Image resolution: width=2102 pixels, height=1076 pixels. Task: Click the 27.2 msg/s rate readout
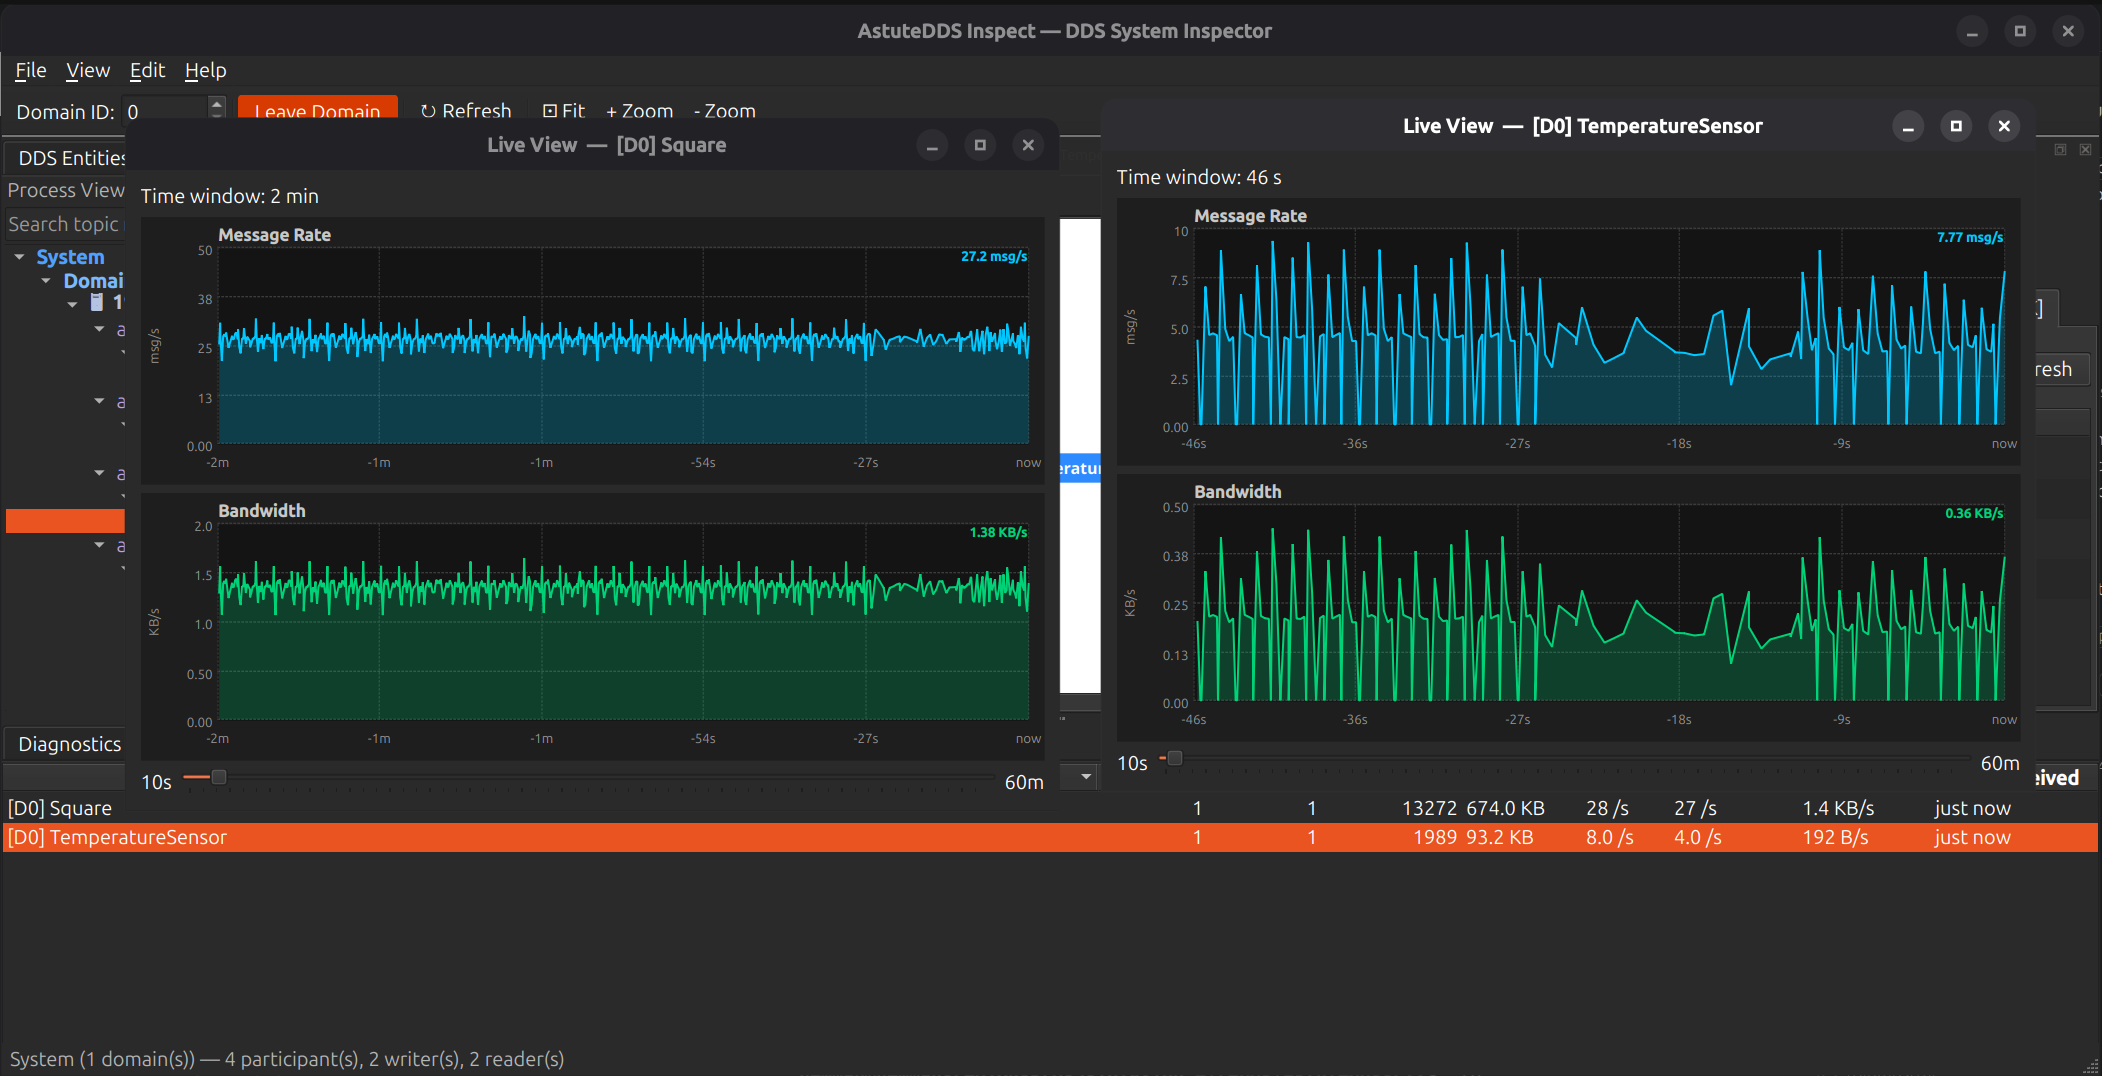pyautogui.click(x=994, y=257)
